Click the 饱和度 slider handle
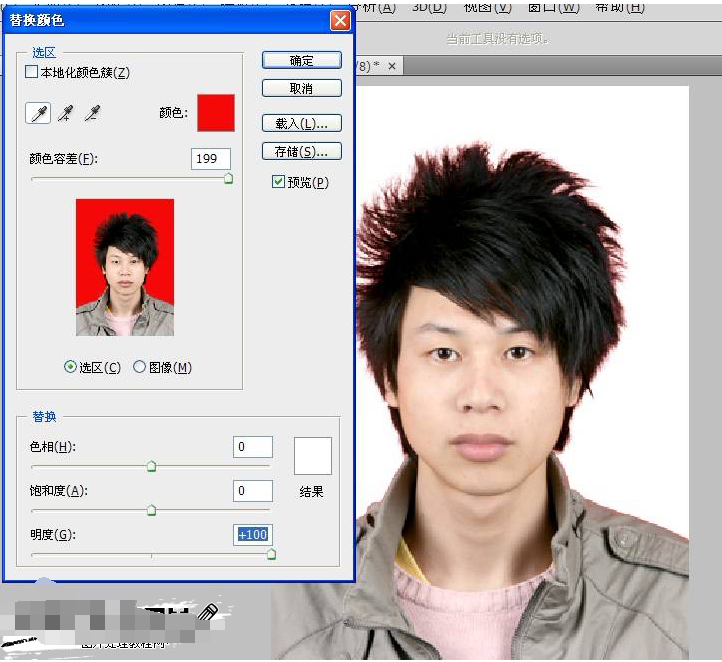Viewport: 722px width, 662px height. pos(151,510)
